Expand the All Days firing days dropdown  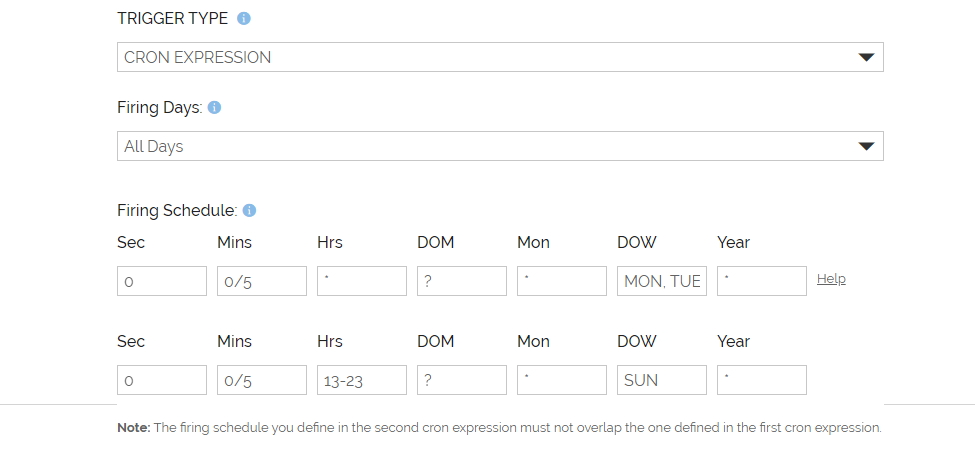500,146
